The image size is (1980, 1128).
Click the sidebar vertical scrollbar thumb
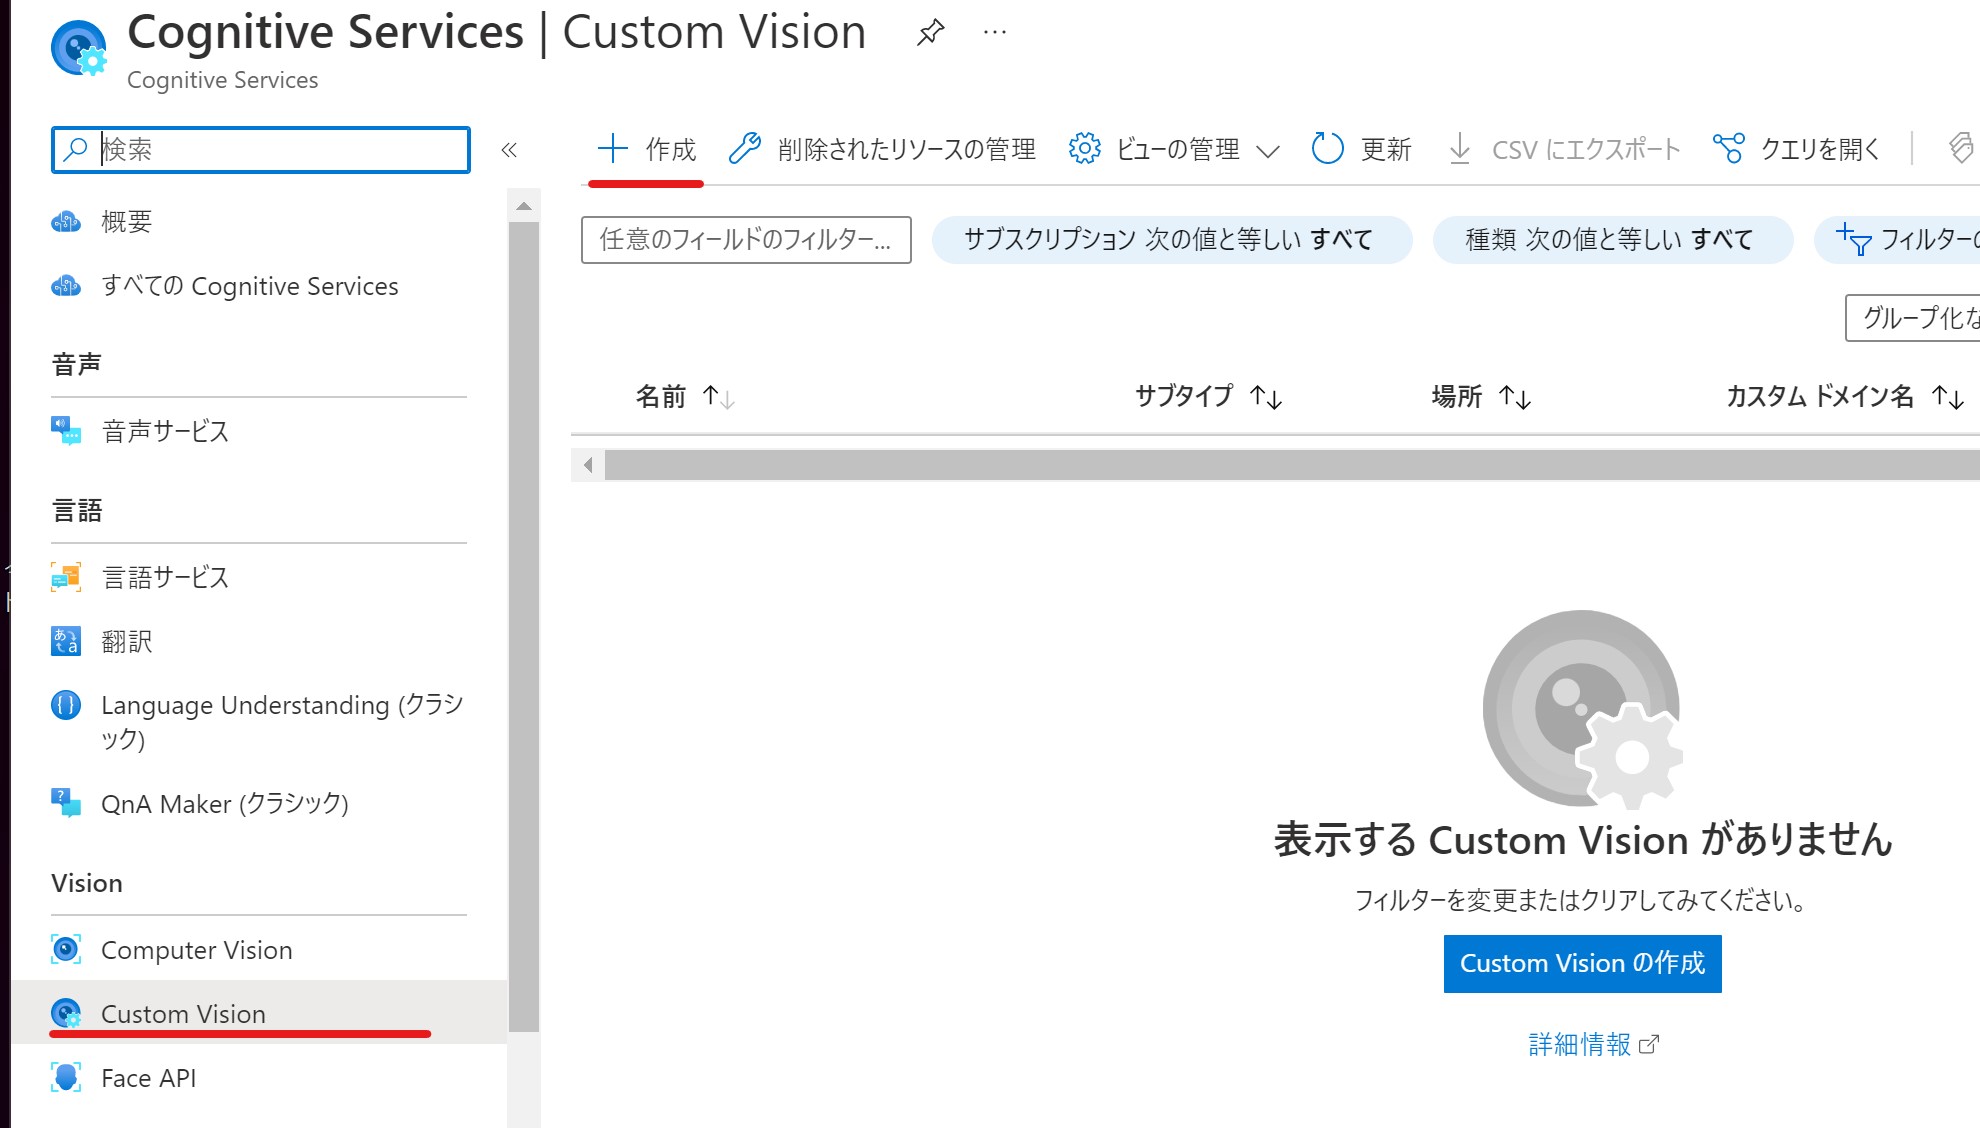[524, 627]
